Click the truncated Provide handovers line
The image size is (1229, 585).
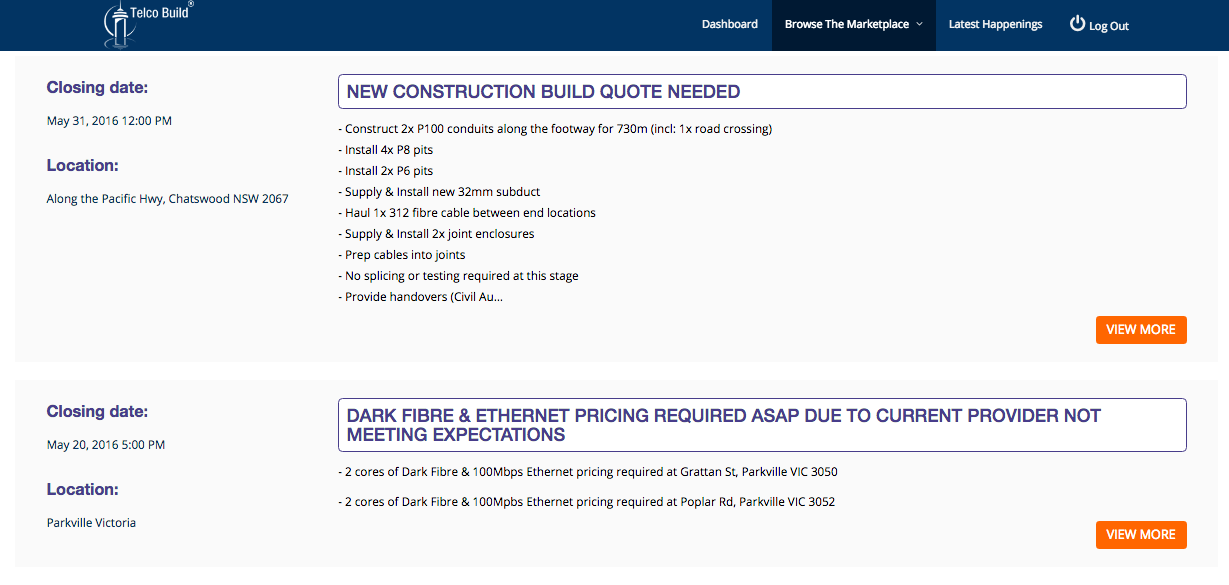coord(421,297)
